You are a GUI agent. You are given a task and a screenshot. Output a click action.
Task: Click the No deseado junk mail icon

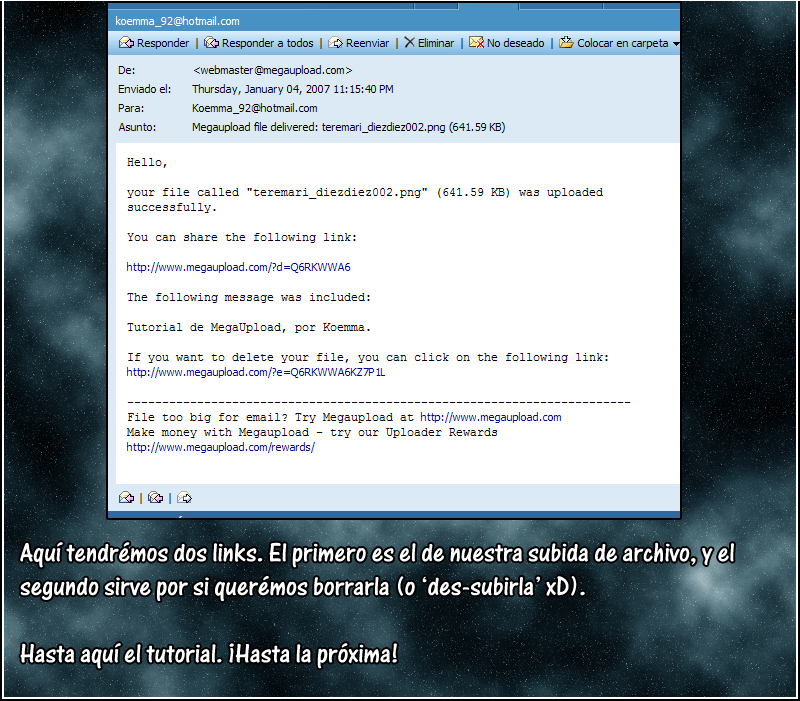coord(476,42)
